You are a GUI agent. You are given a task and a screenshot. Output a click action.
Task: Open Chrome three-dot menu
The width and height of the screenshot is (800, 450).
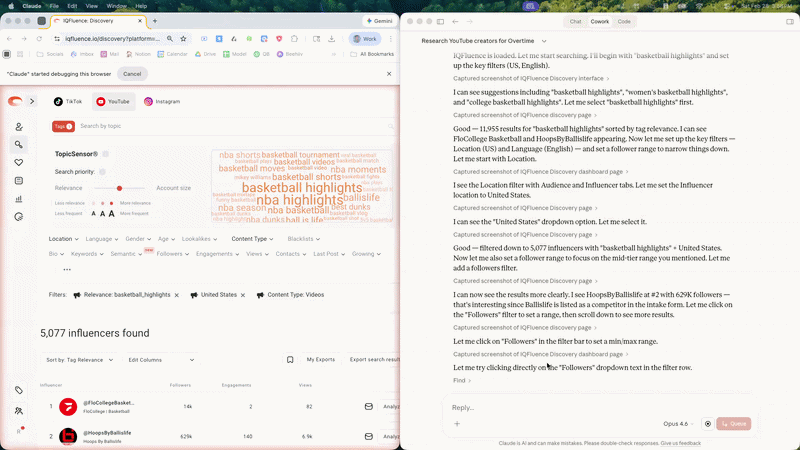[x=391, y=39]
